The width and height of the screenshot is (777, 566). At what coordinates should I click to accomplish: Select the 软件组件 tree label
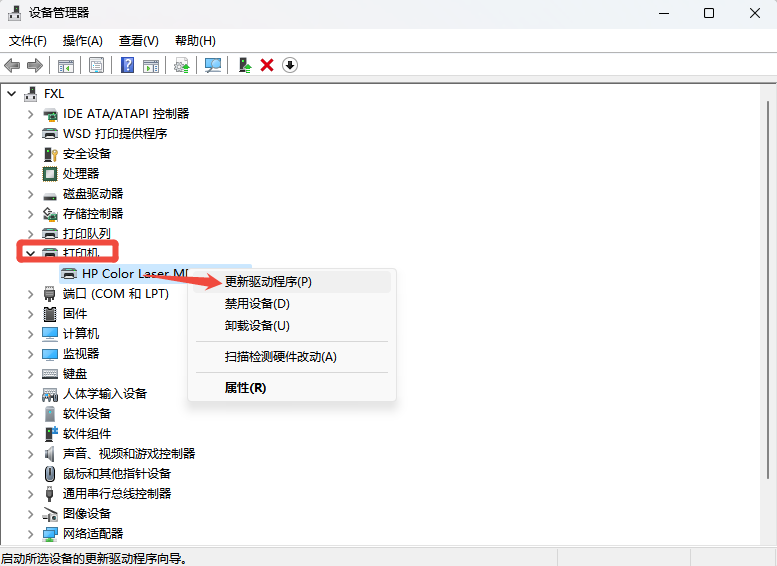pyautogui.click(x=87, y=434)
